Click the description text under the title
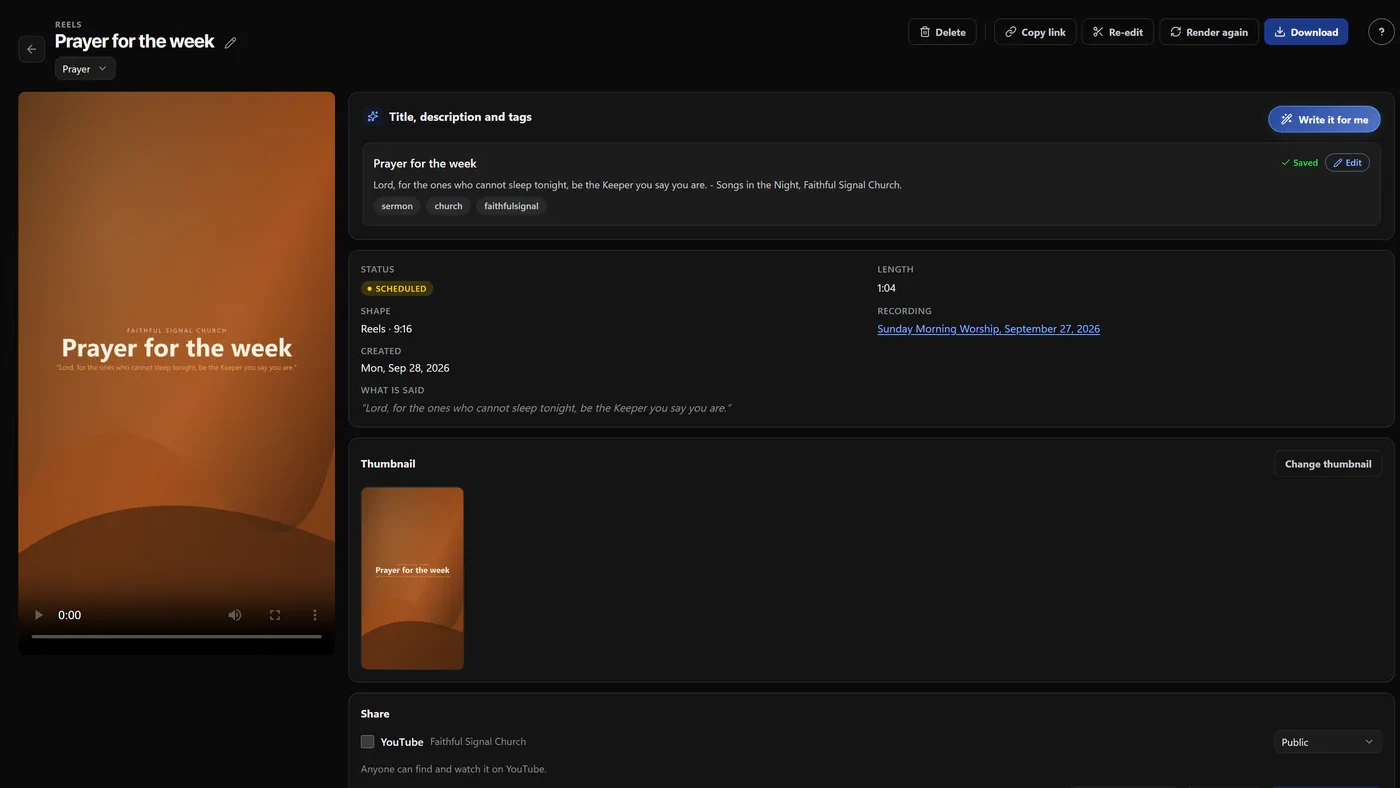This screenshot has height=788, width=1400. click(637, 185)
